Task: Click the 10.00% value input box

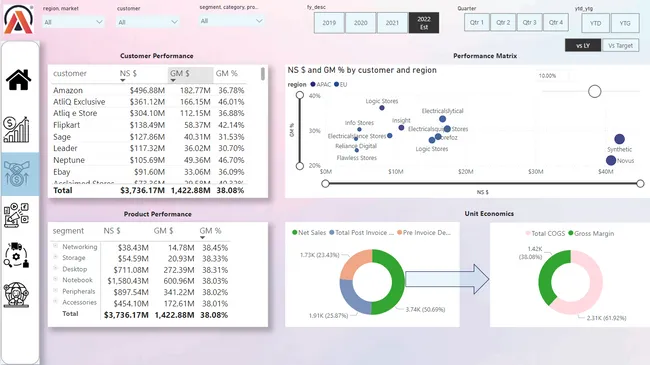Action: [553, 76]
